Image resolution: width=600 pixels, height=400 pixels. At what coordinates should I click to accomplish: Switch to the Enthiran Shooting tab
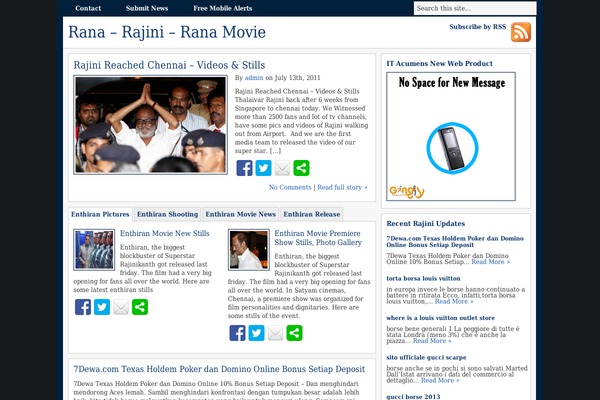click(167, 214)
